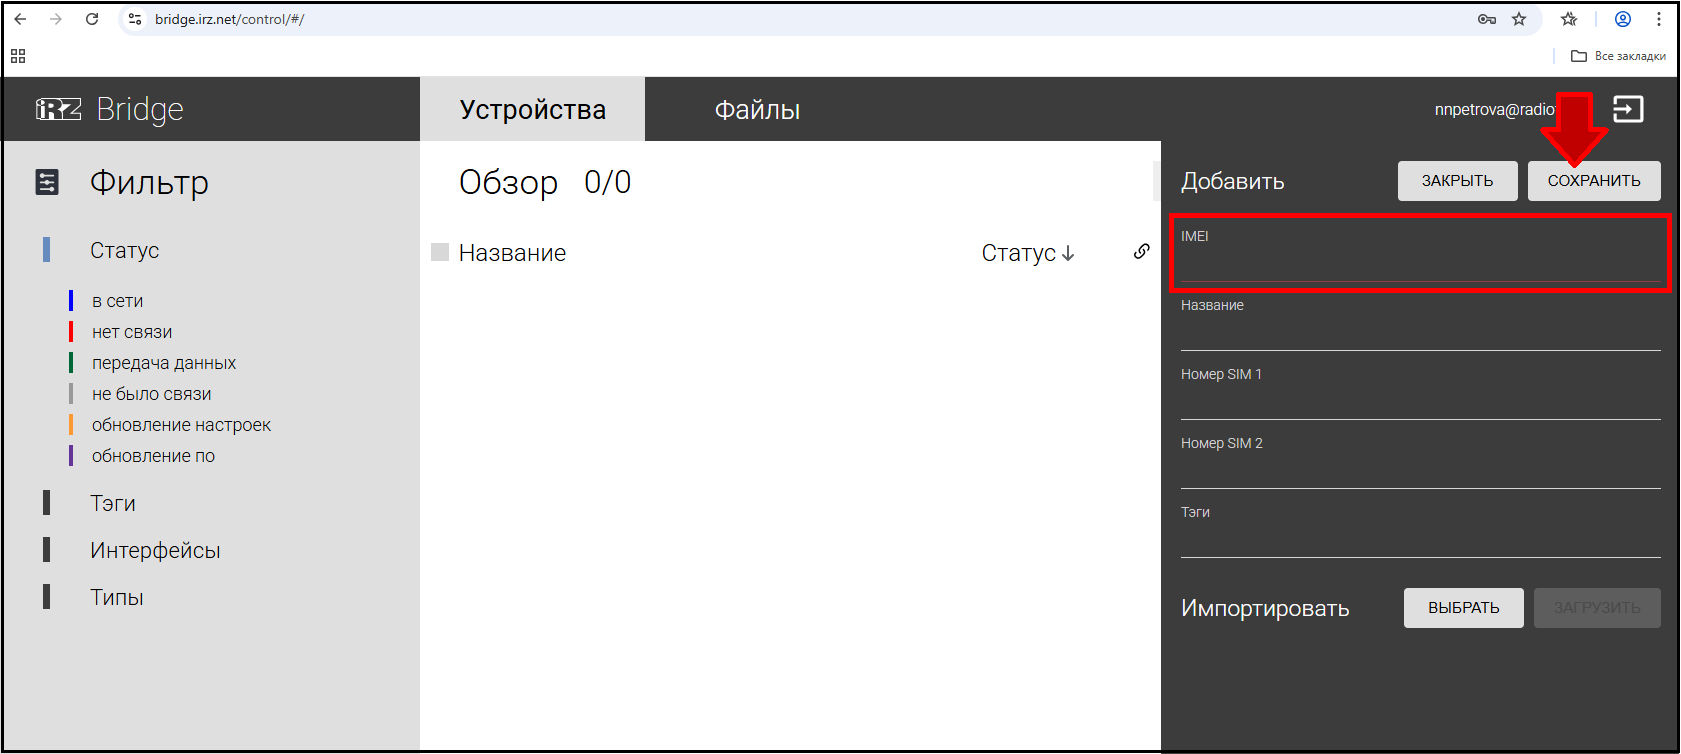Image resolution: width=1681 pixels, height=754 pixels.
Task: Bookmark this page with the star icon
Action: [1519, 19]
